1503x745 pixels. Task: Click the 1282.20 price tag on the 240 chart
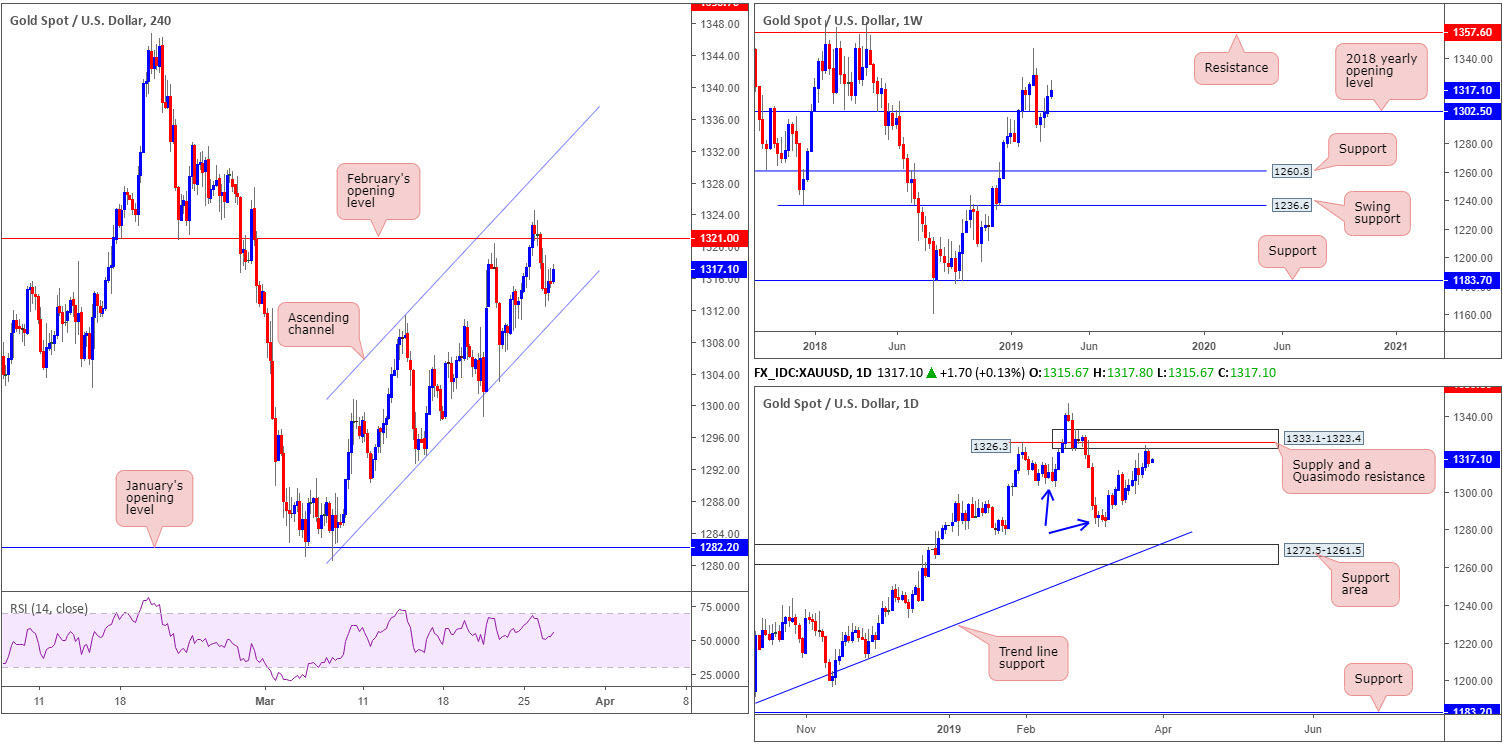[x=719, y=548]
